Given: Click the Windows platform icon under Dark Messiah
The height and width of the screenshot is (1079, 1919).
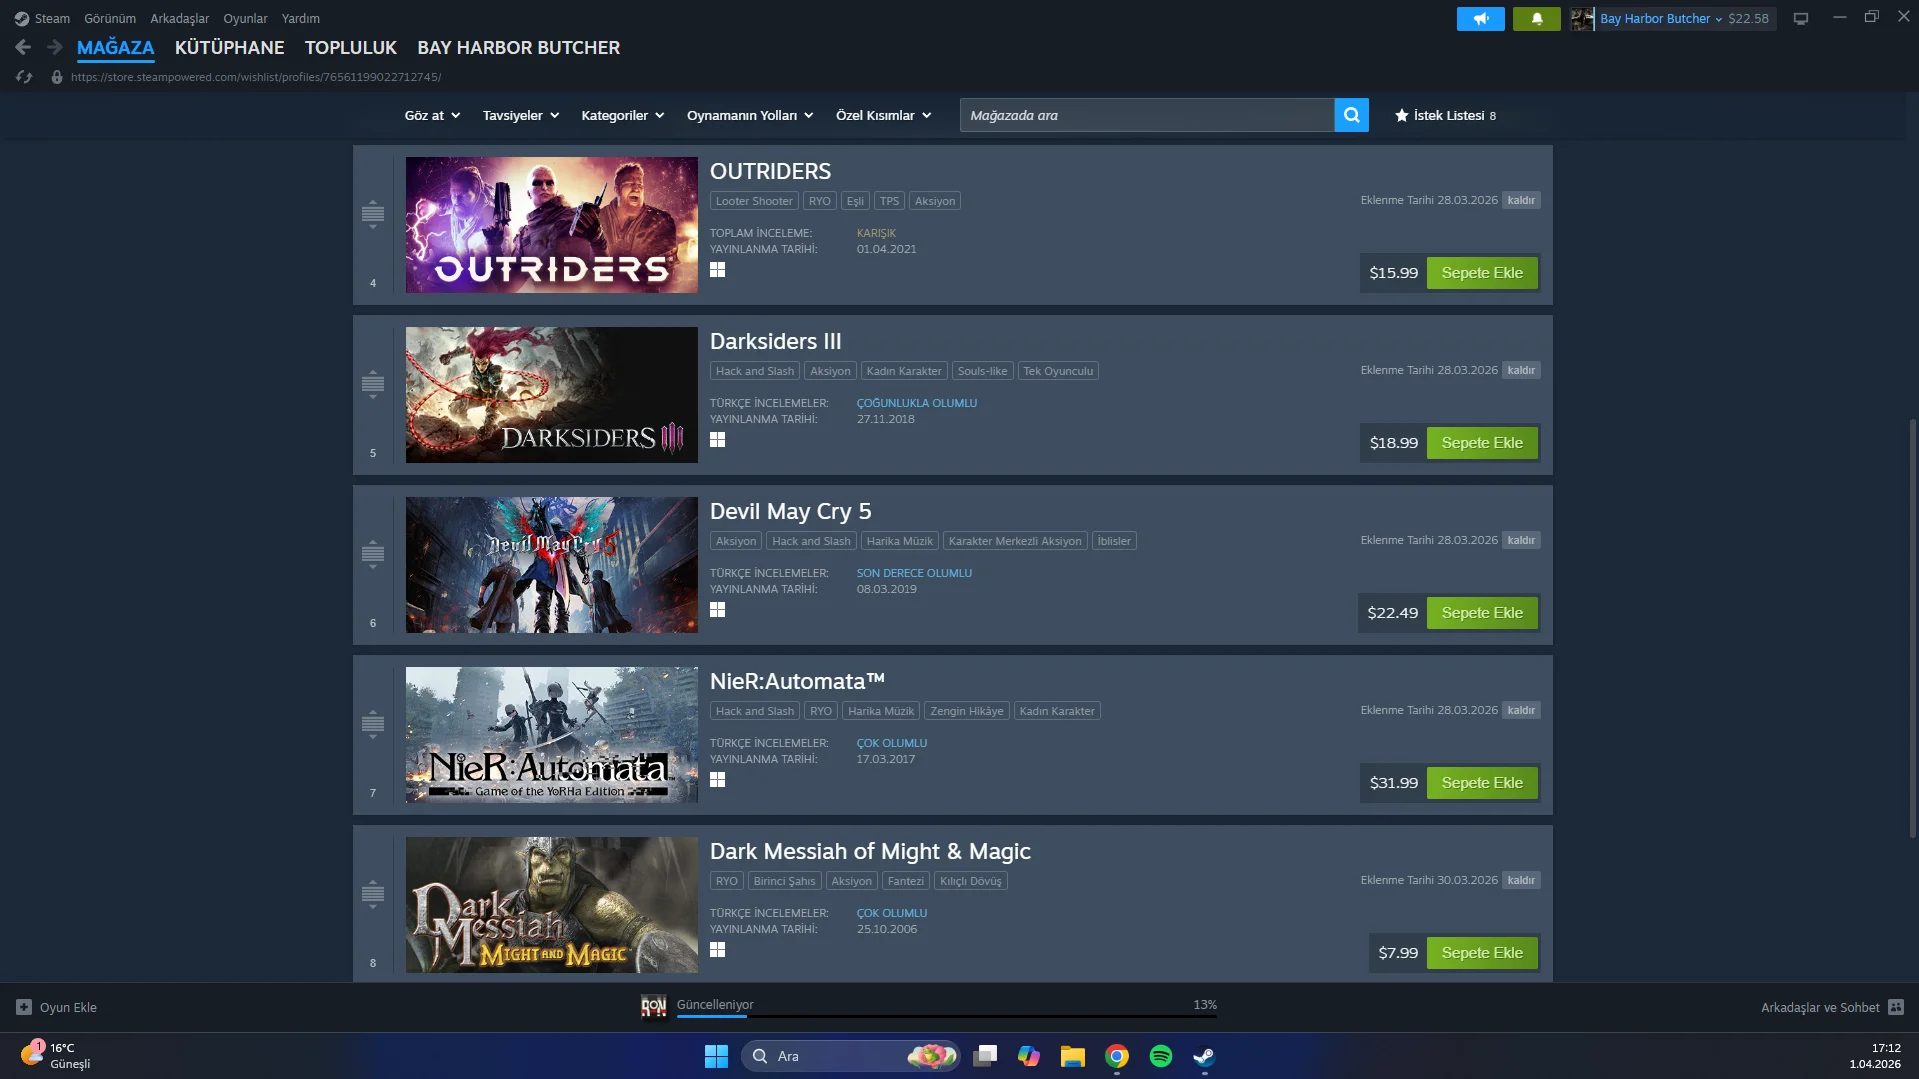Looking at the screenshot, I should click(717, 950).
